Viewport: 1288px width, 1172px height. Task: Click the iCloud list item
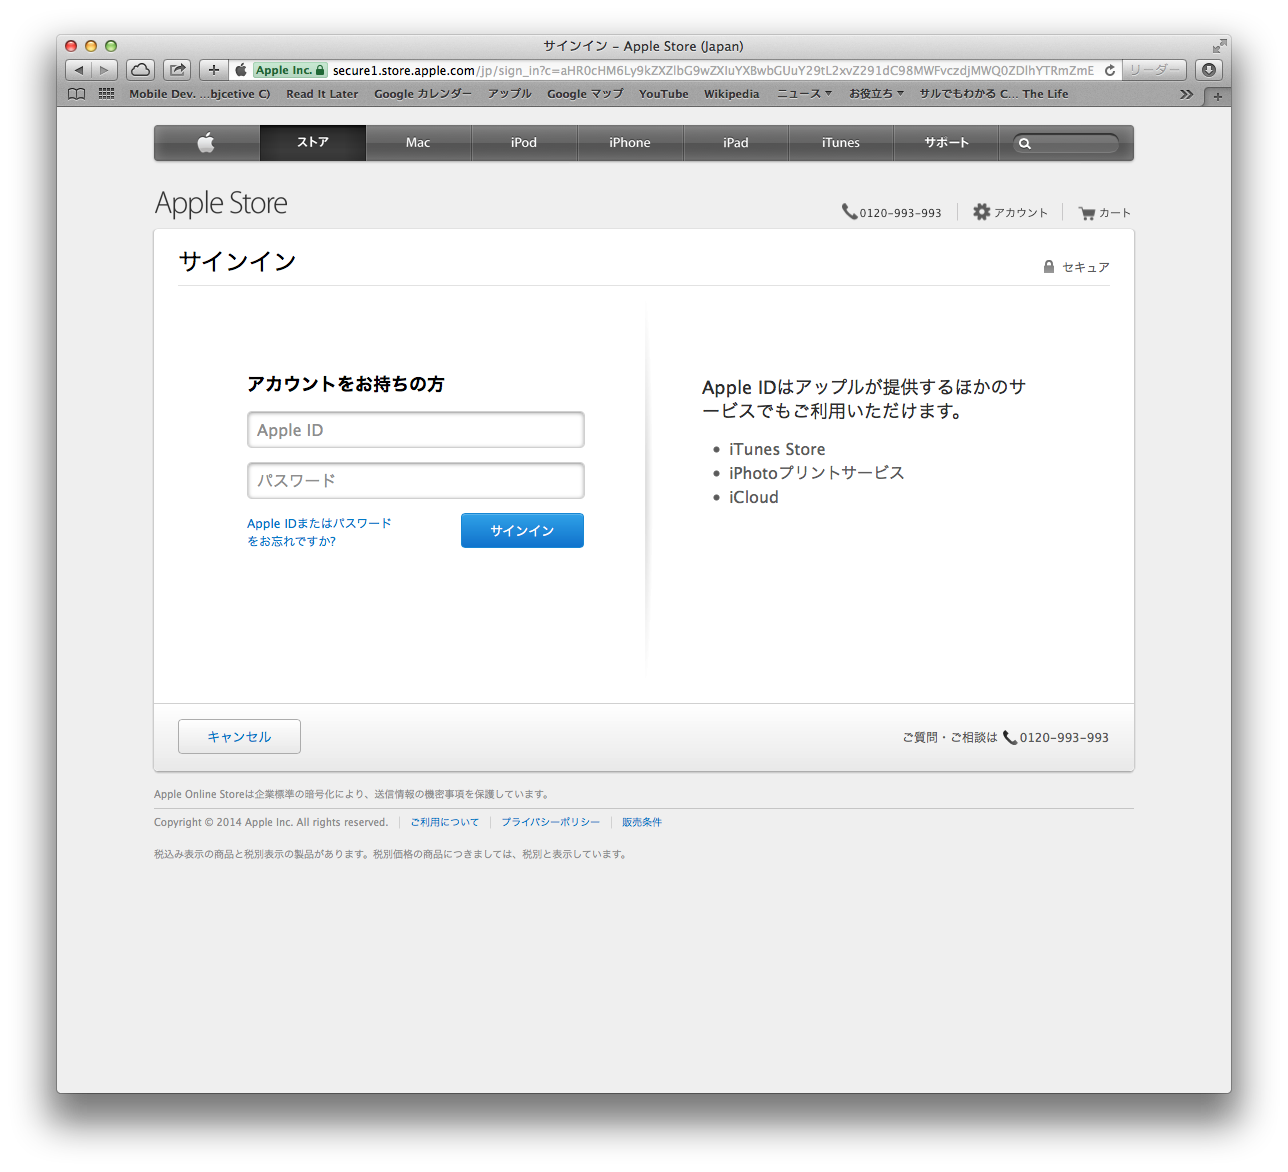(754, 498)
